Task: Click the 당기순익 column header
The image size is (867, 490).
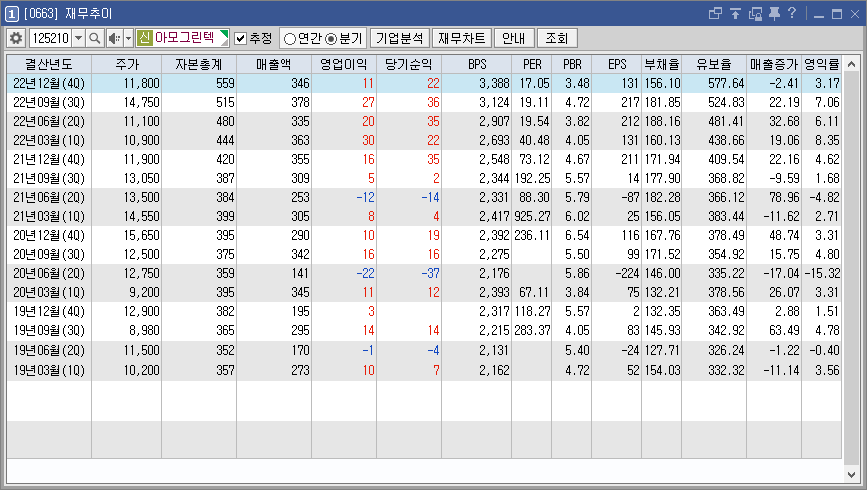Action: (409, 64)
